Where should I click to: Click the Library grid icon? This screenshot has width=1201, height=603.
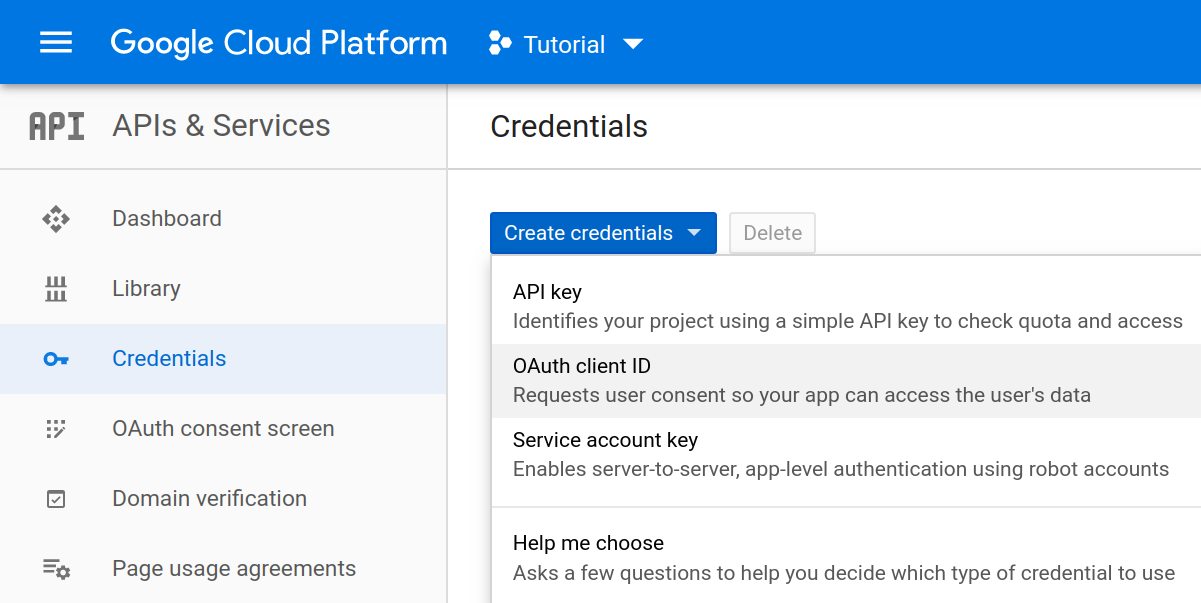click(x=55, y=288)
